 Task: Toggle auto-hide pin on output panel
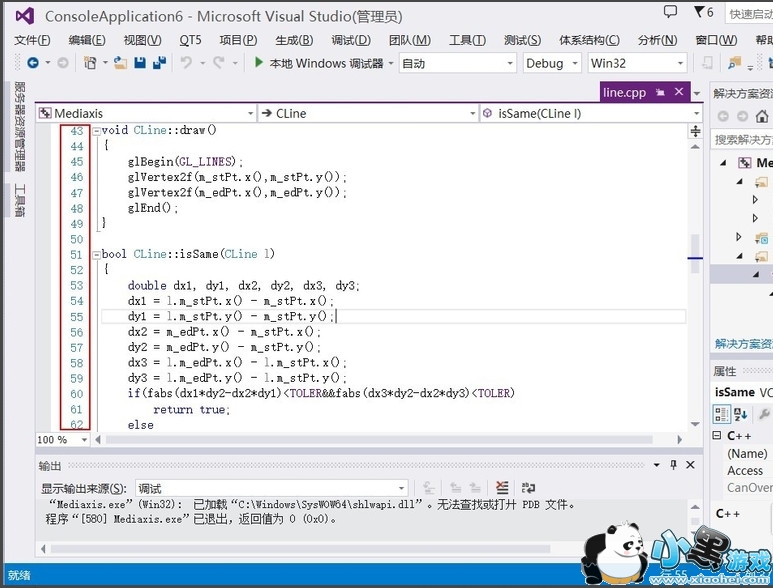click(x=674, y=466)
